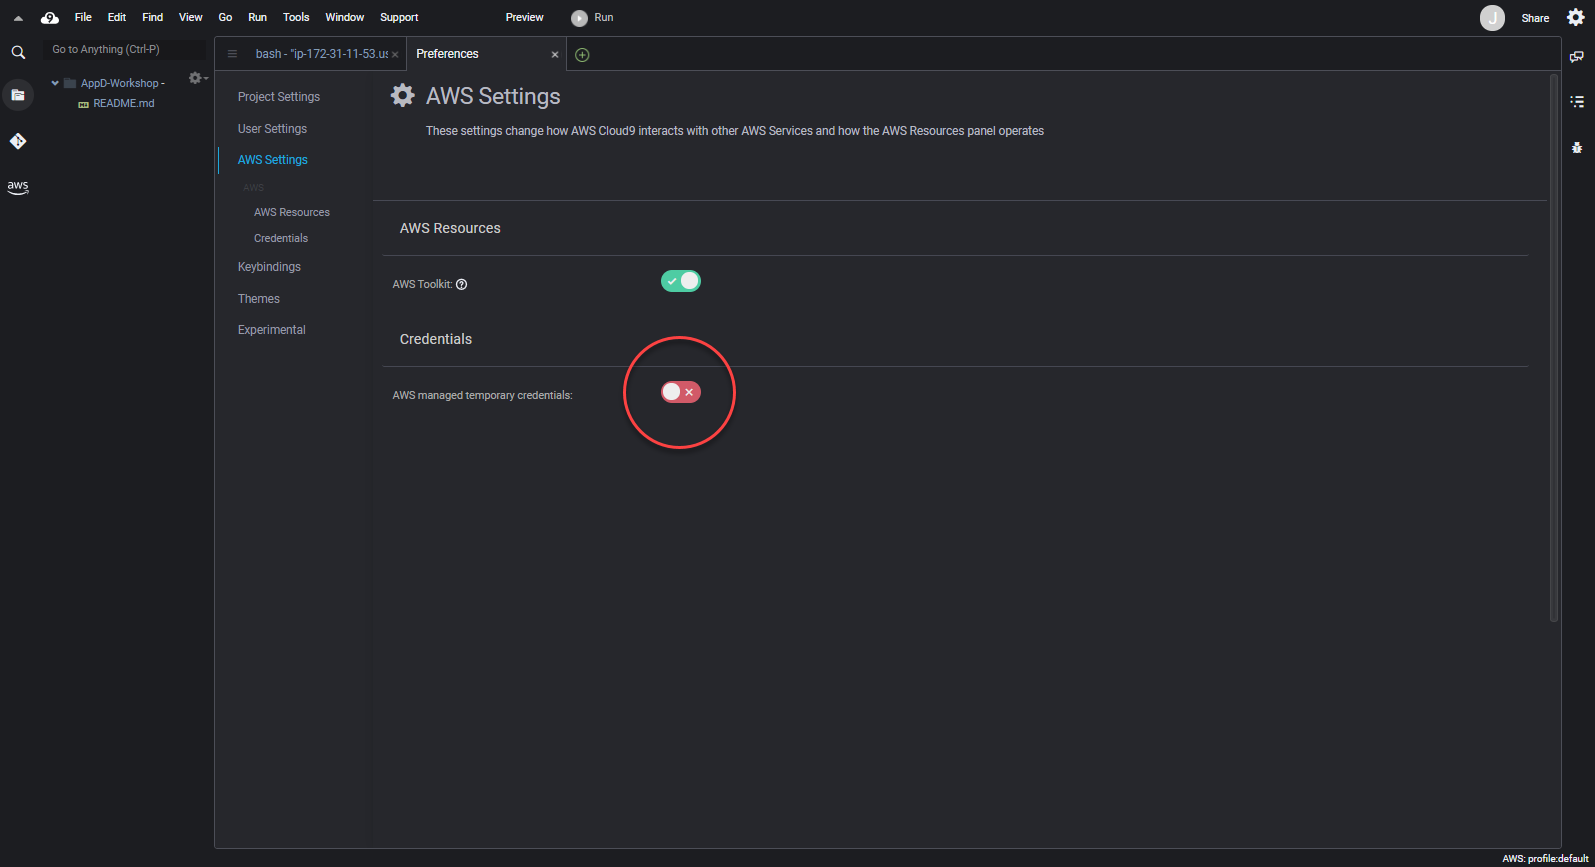Select the README.md file icon
The width and height of the screenshot is (1595, 867).
point(83,104)
